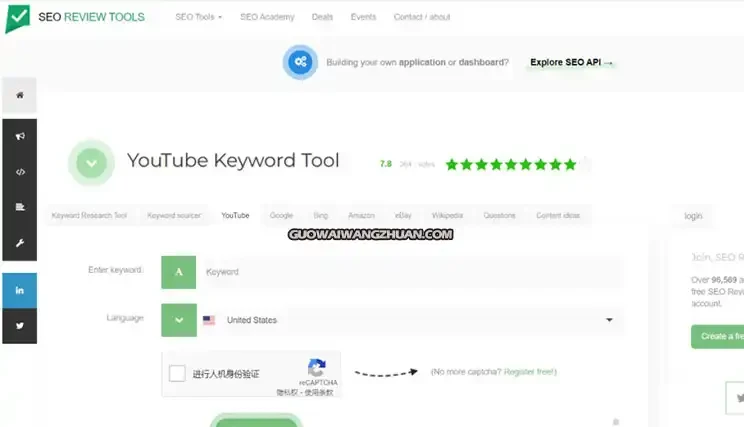Open the Deals menu item
The height and width of the screenshot is (427, 744).
(322, 17)
